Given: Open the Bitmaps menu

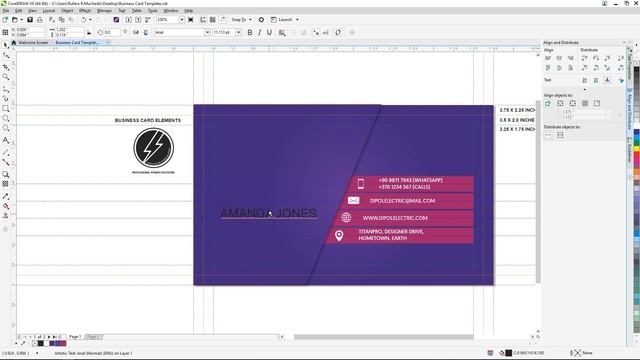Looking at the screenshot, I should 104,11.
